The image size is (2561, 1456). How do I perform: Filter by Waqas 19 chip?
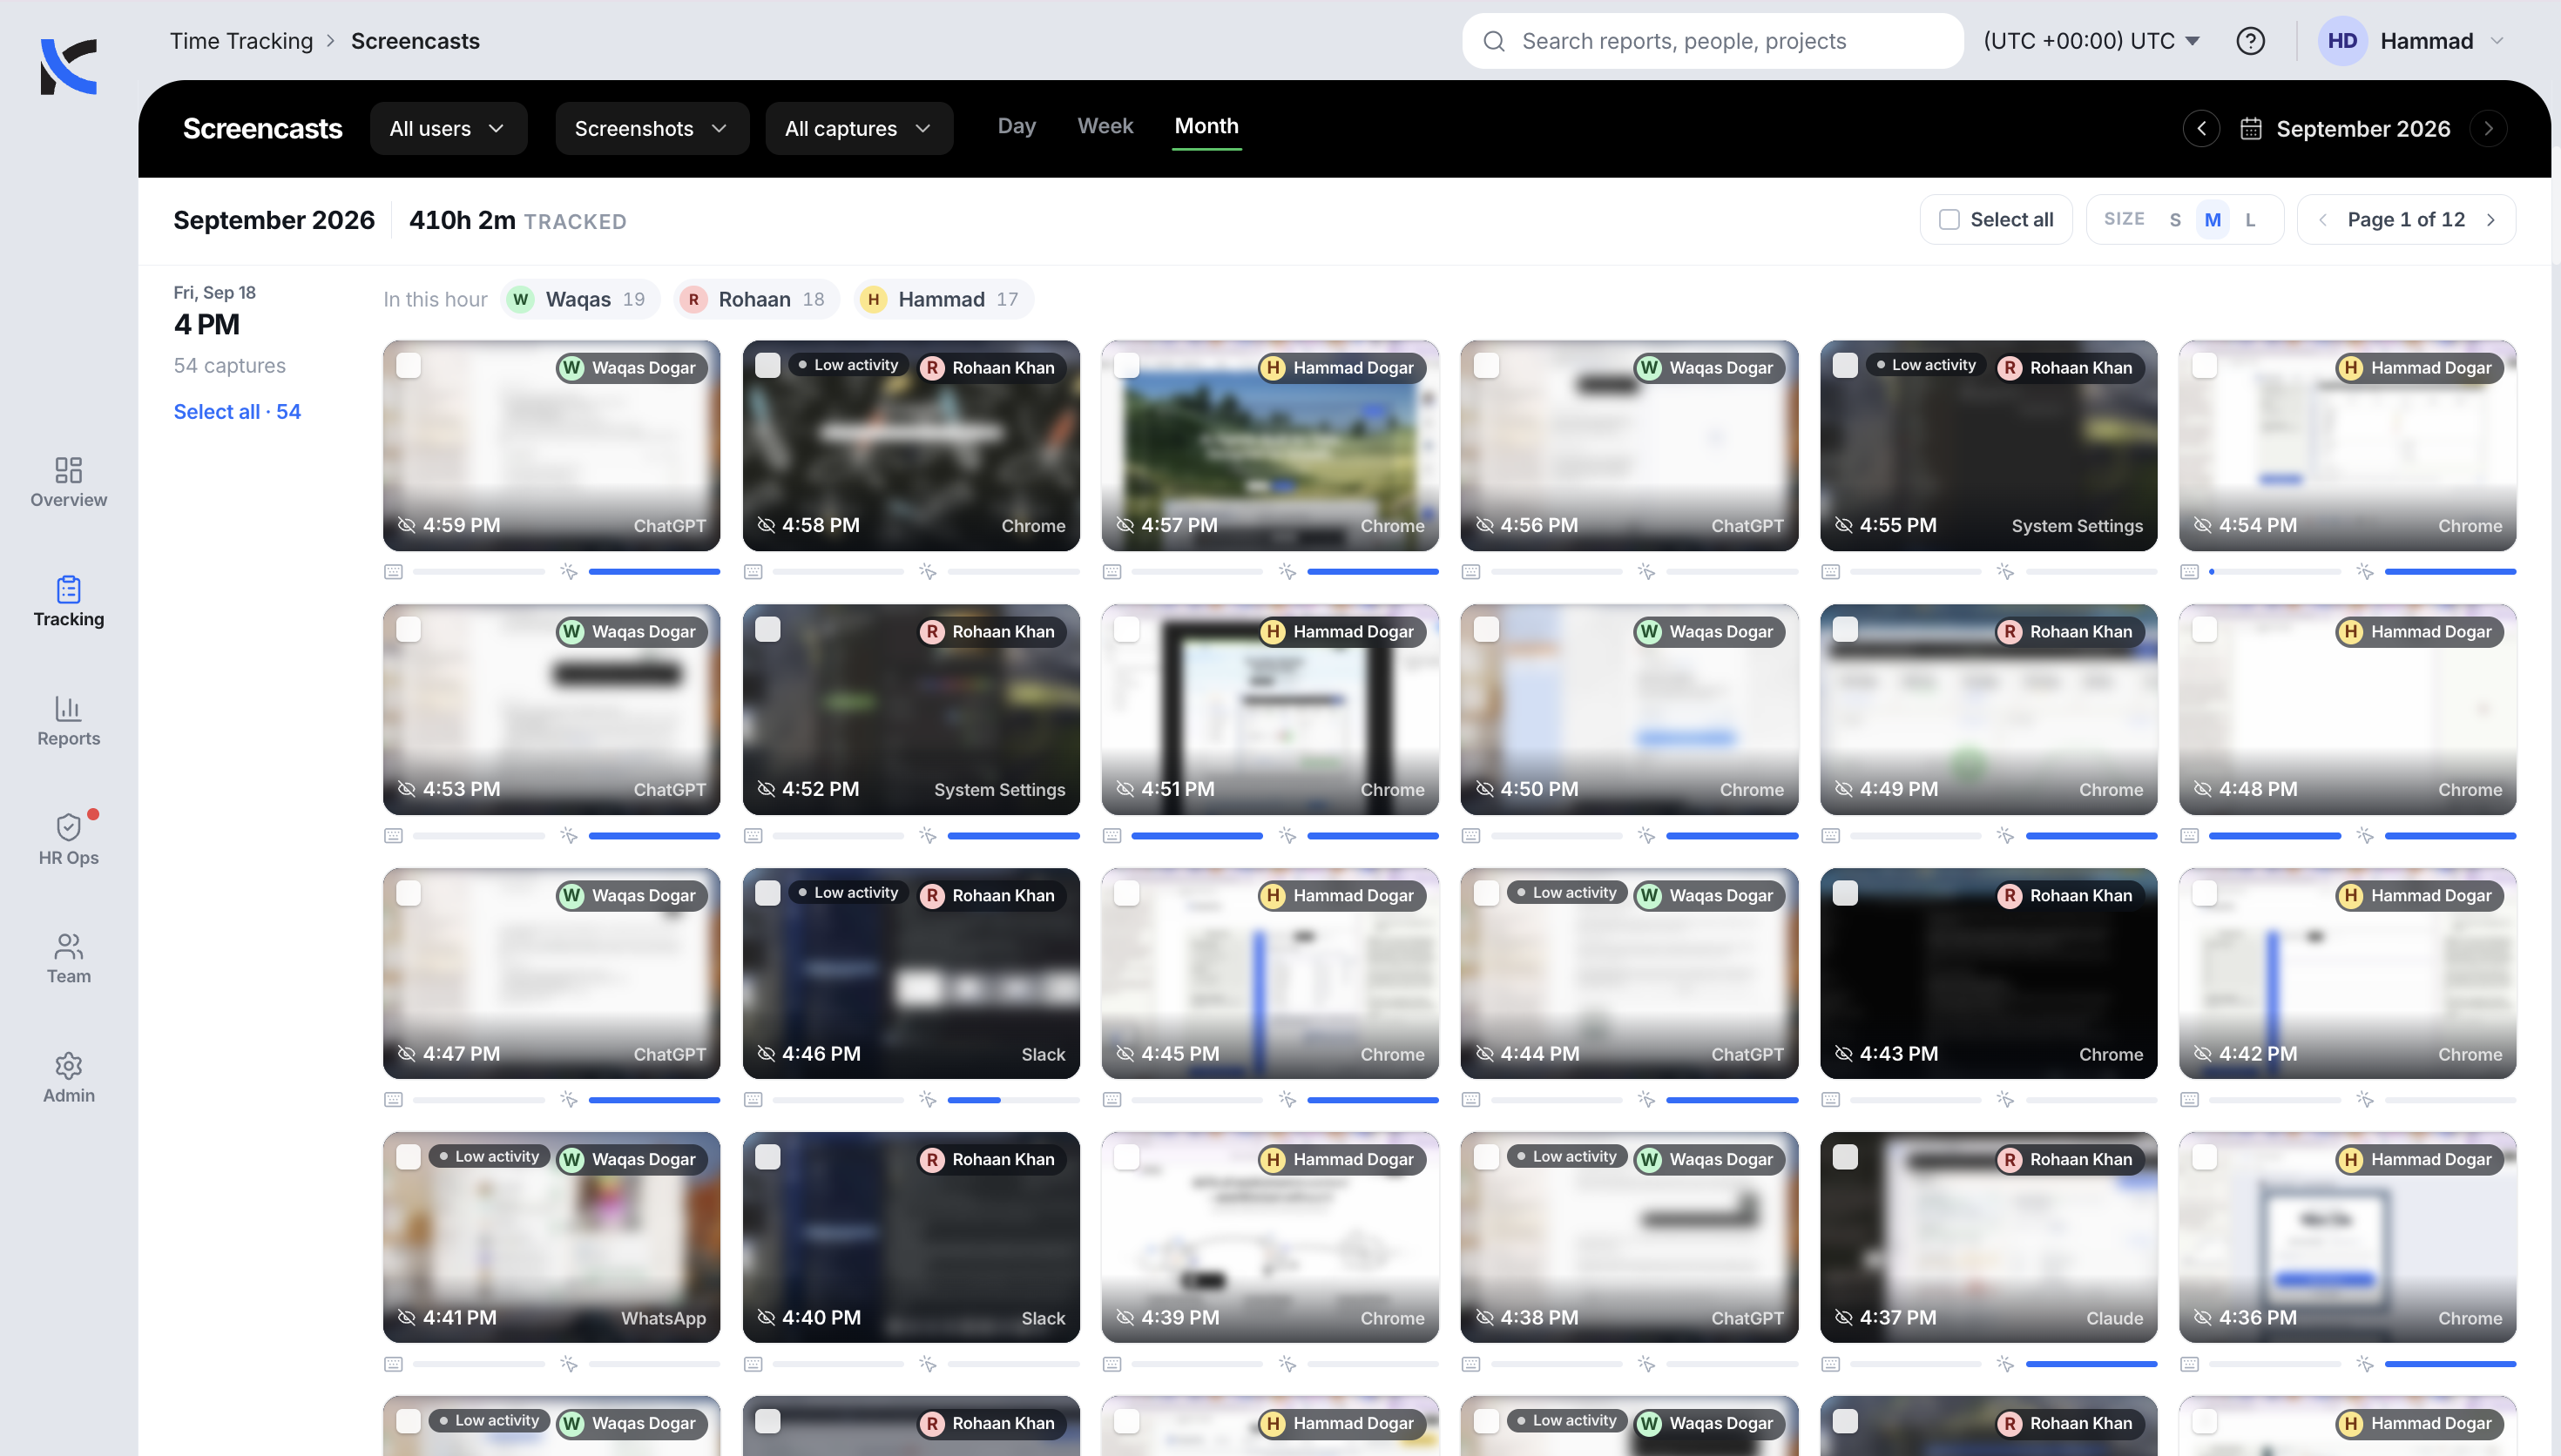pos(580,299)
